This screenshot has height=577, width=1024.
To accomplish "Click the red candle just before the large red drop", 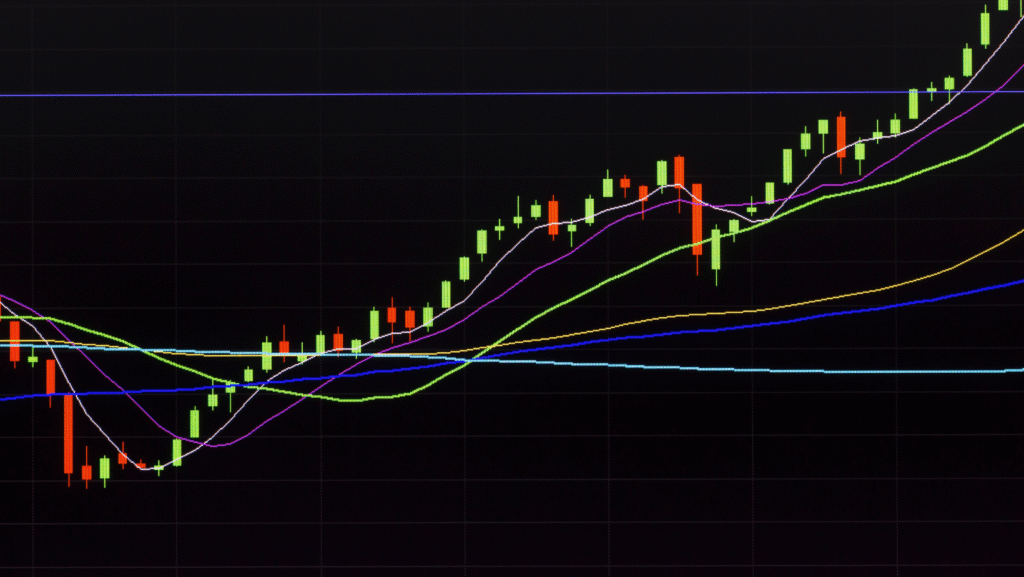I will click(x=679, y=171).
